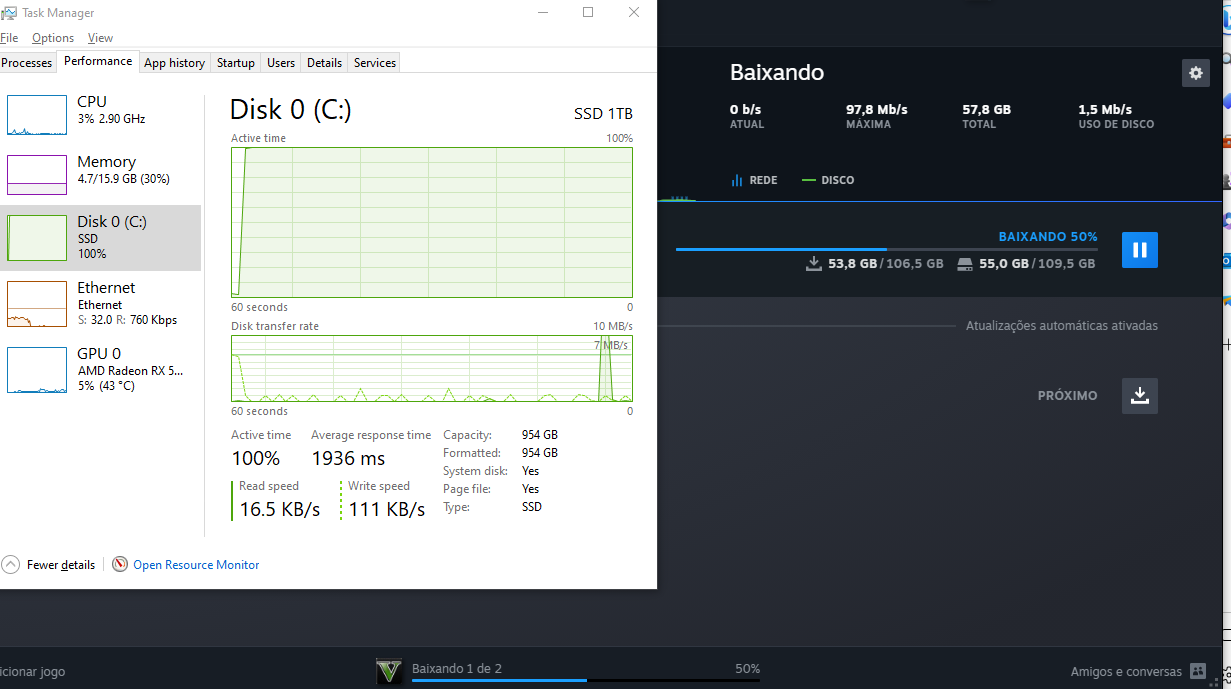Screen dimensions: 1231x689
Task: Open the Amigos e conversas chat icon
Action: click(x=1197, y=672)
